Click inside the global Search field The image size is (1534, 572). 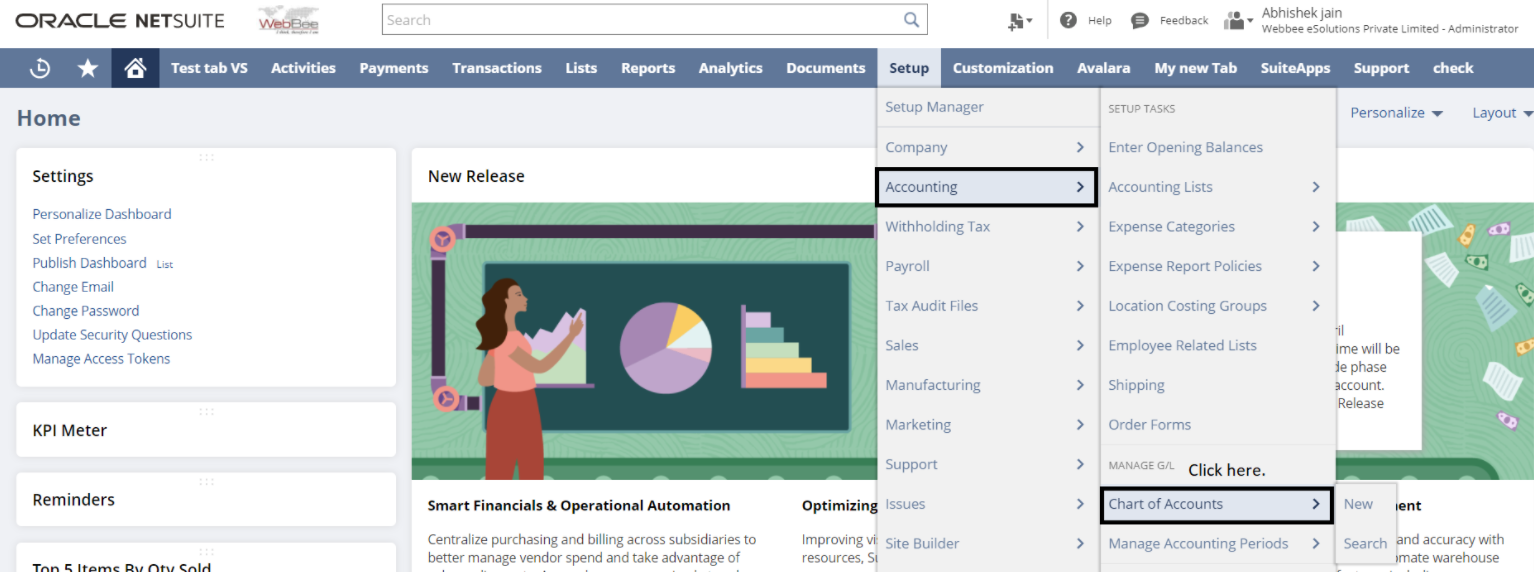point(640,20)
